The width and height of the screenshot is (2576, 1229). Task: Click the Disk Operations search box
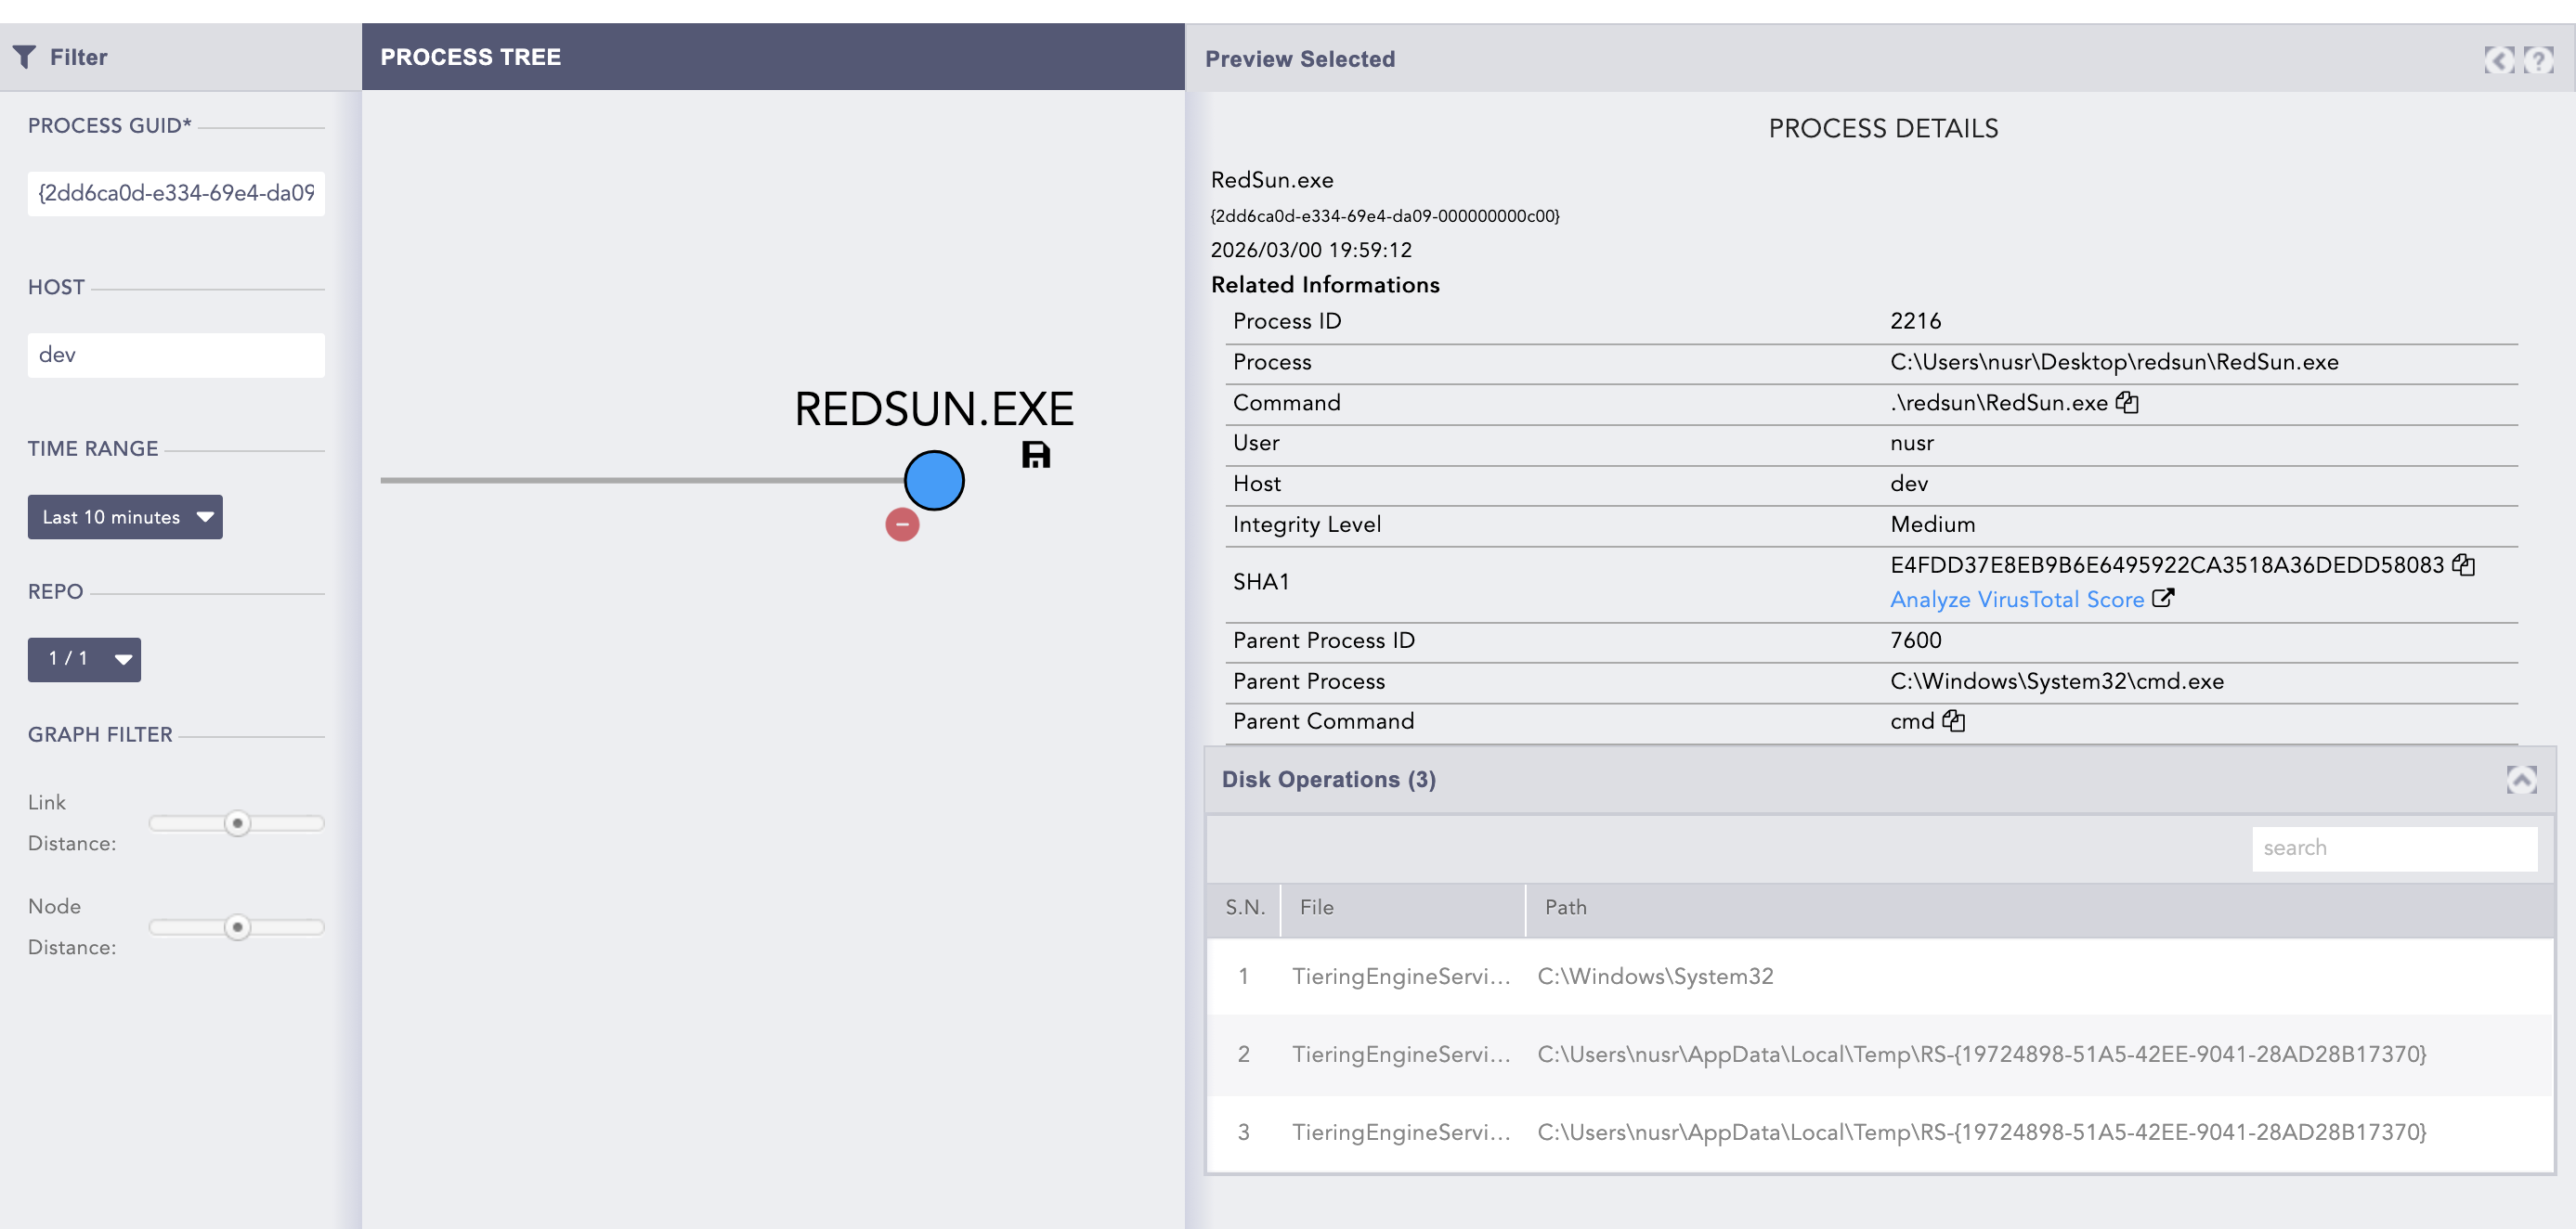[2393, 848]
